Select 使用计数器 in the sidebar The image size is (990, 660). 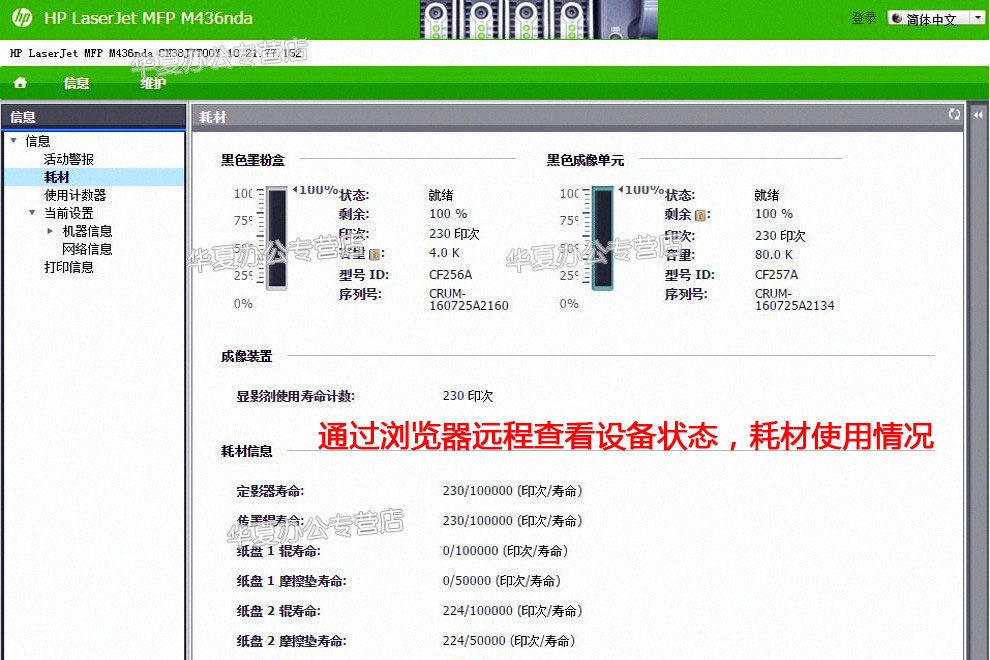click(74, 195)
